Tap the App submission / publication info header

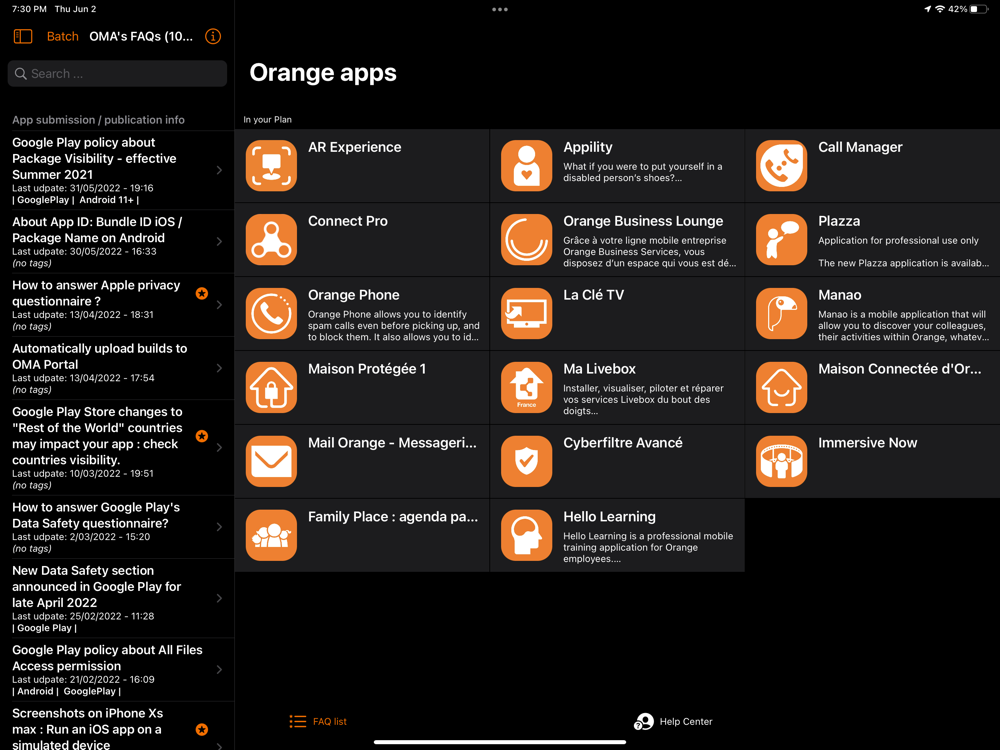tap(98, 120)
